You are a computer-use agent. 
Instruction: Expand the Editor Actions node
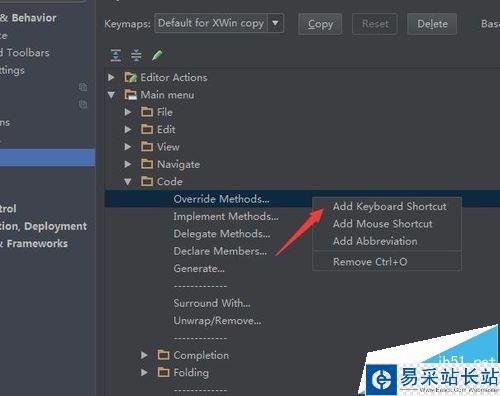tap(111, 77)
